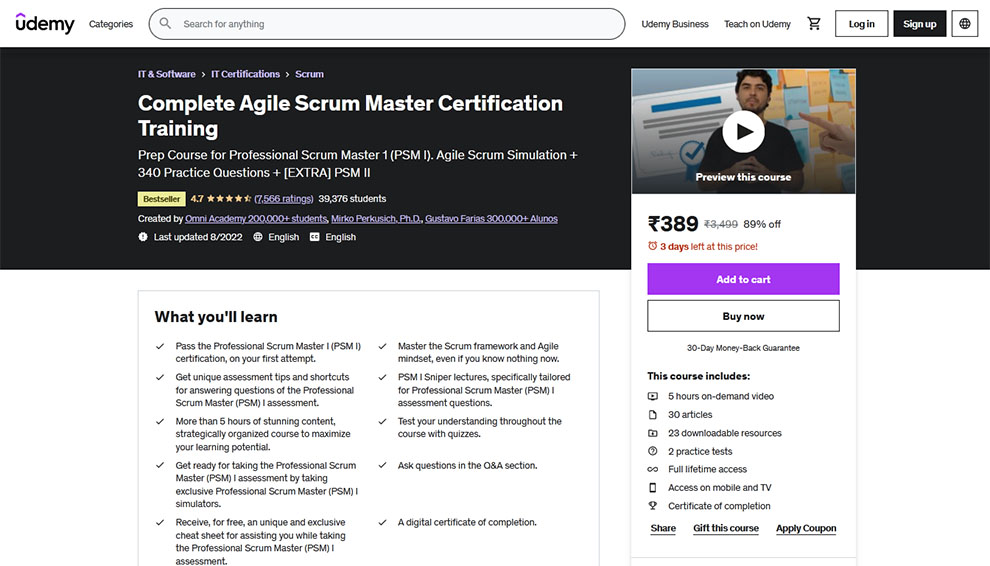
Task: Click the language globe icon beside English
Action: point(258,237)
